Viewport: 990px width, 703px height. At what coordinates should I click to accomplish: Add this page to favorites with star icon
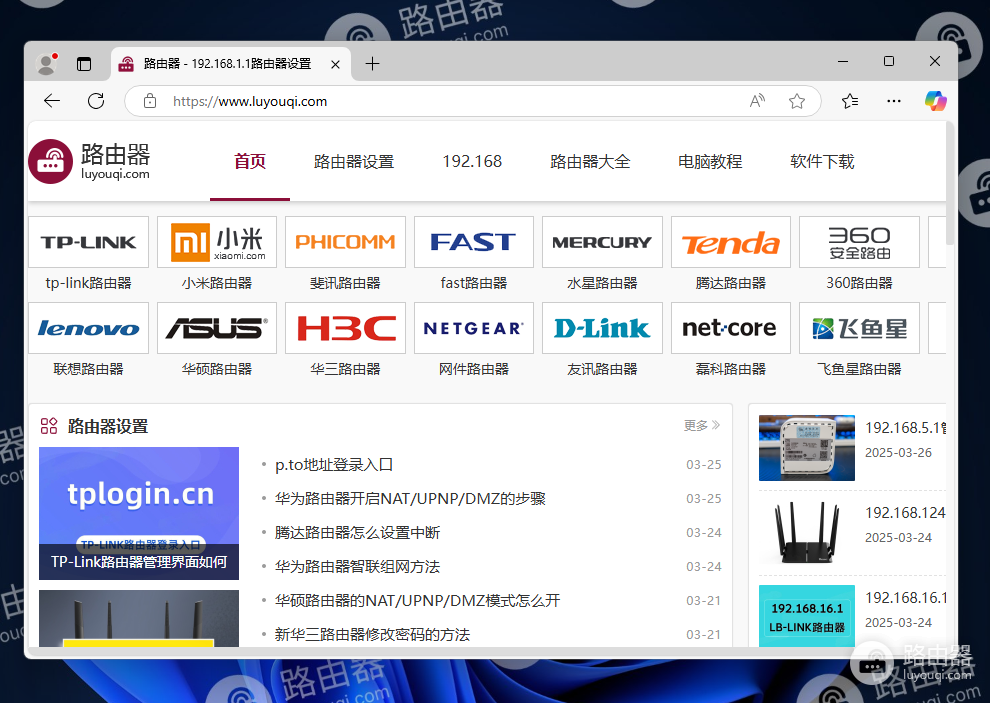(797, 101)
